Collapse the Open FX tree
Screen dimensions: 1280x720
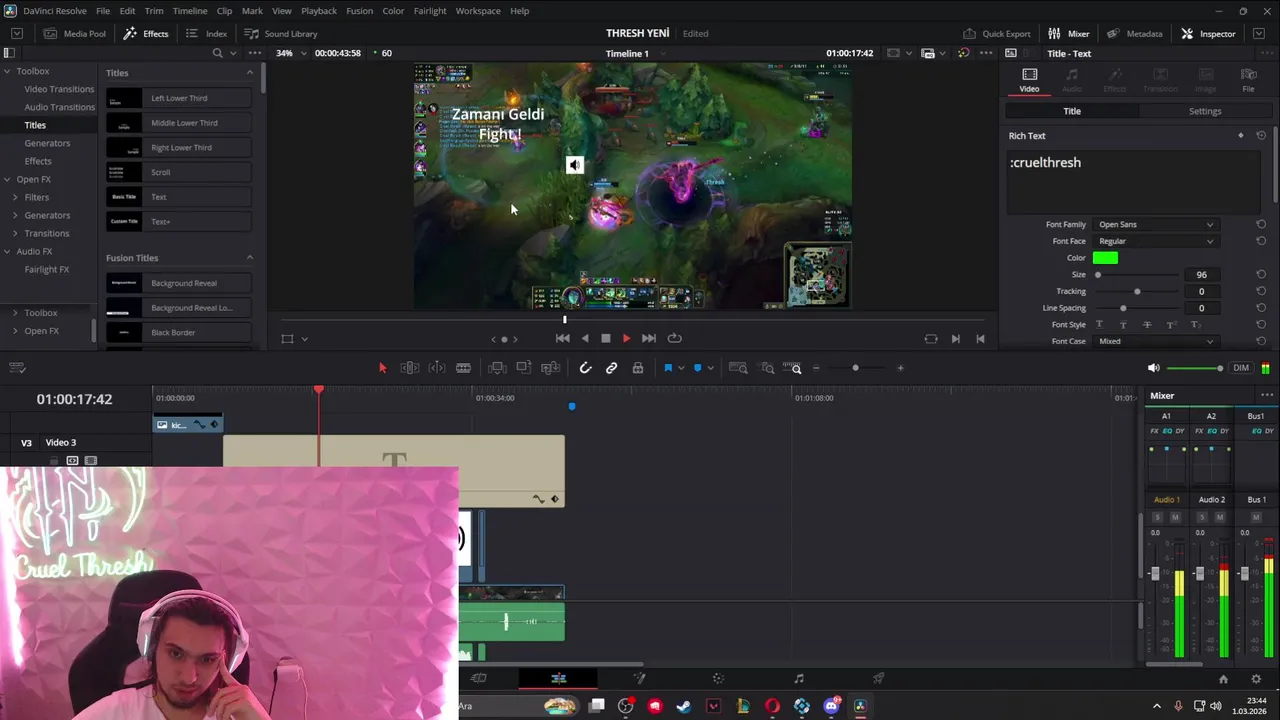click(x=7, y=179)
